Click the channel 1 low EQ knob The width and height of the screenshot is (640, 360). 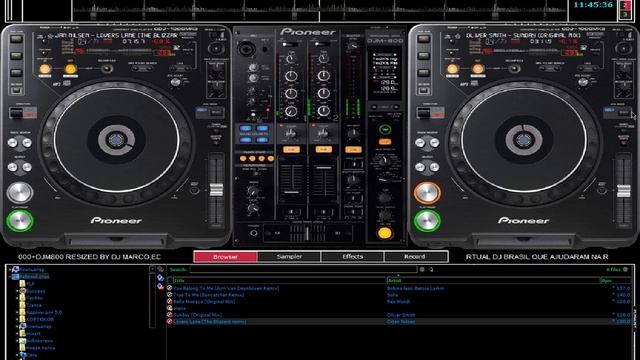coord(291,111)
